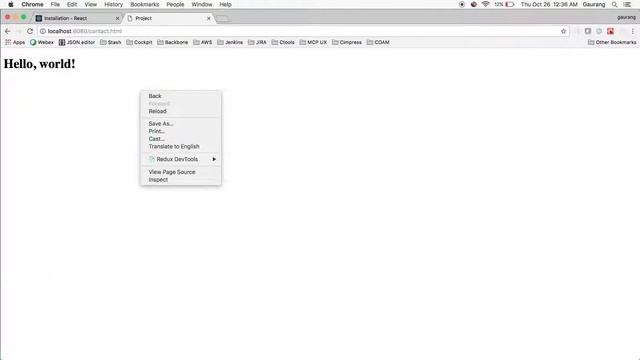Image resolution: width=640 pixels, height=360 pixels.
Task: Choose Translate to English in context menu
Action: (181, 147)
